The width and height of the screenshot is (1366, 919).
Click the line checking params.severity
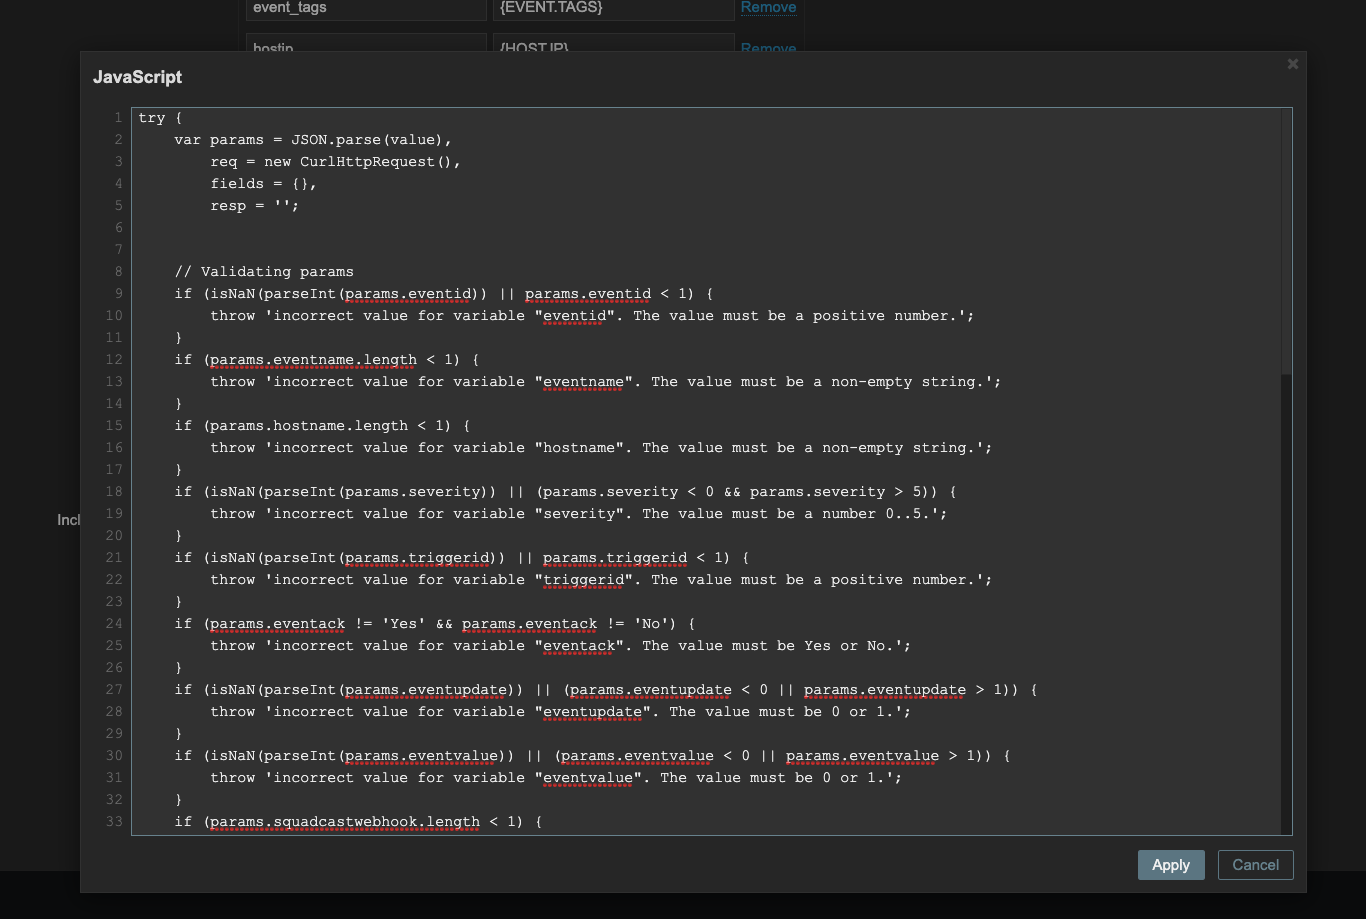[x=565, y=492]
